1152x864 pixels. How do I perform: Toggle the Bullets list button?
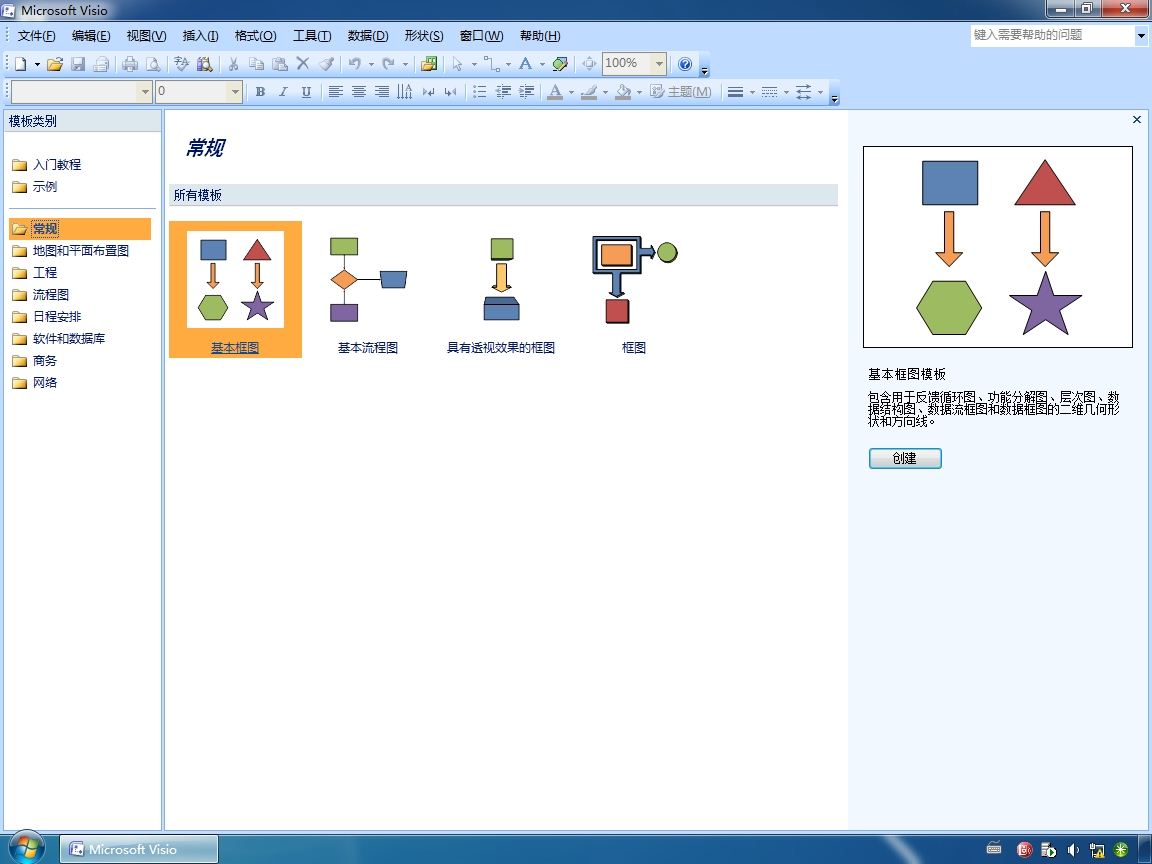480,92
